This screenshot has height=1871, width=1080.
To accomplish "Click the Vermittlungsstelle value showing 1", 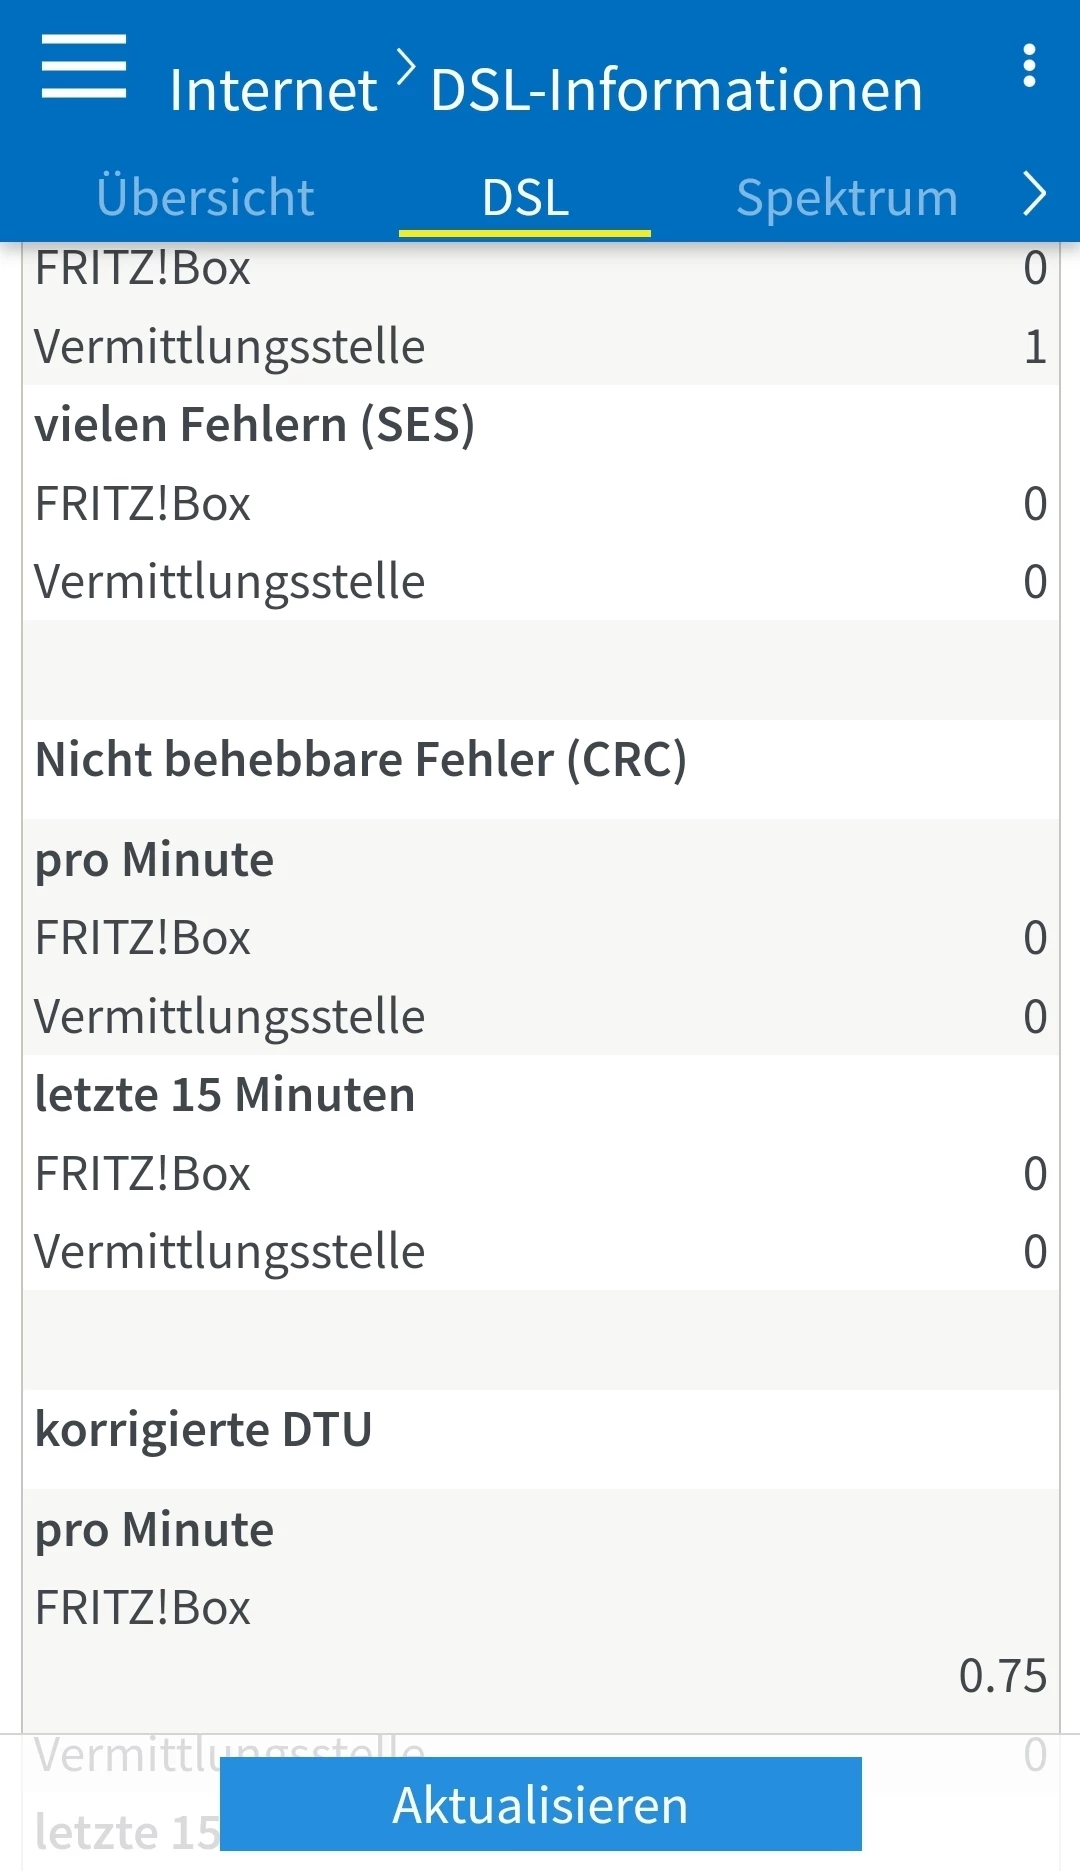I will 1035,346.
